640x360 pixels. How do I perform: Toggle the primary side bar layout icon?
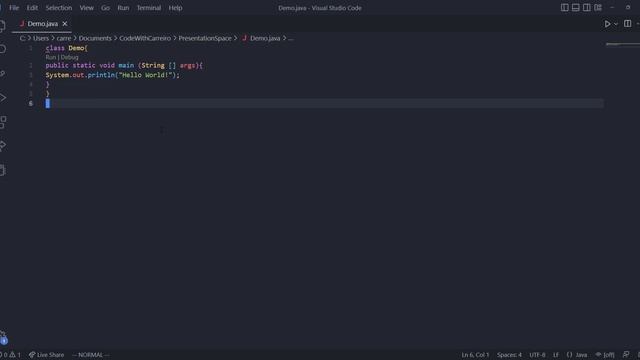(x=564, y=7)
